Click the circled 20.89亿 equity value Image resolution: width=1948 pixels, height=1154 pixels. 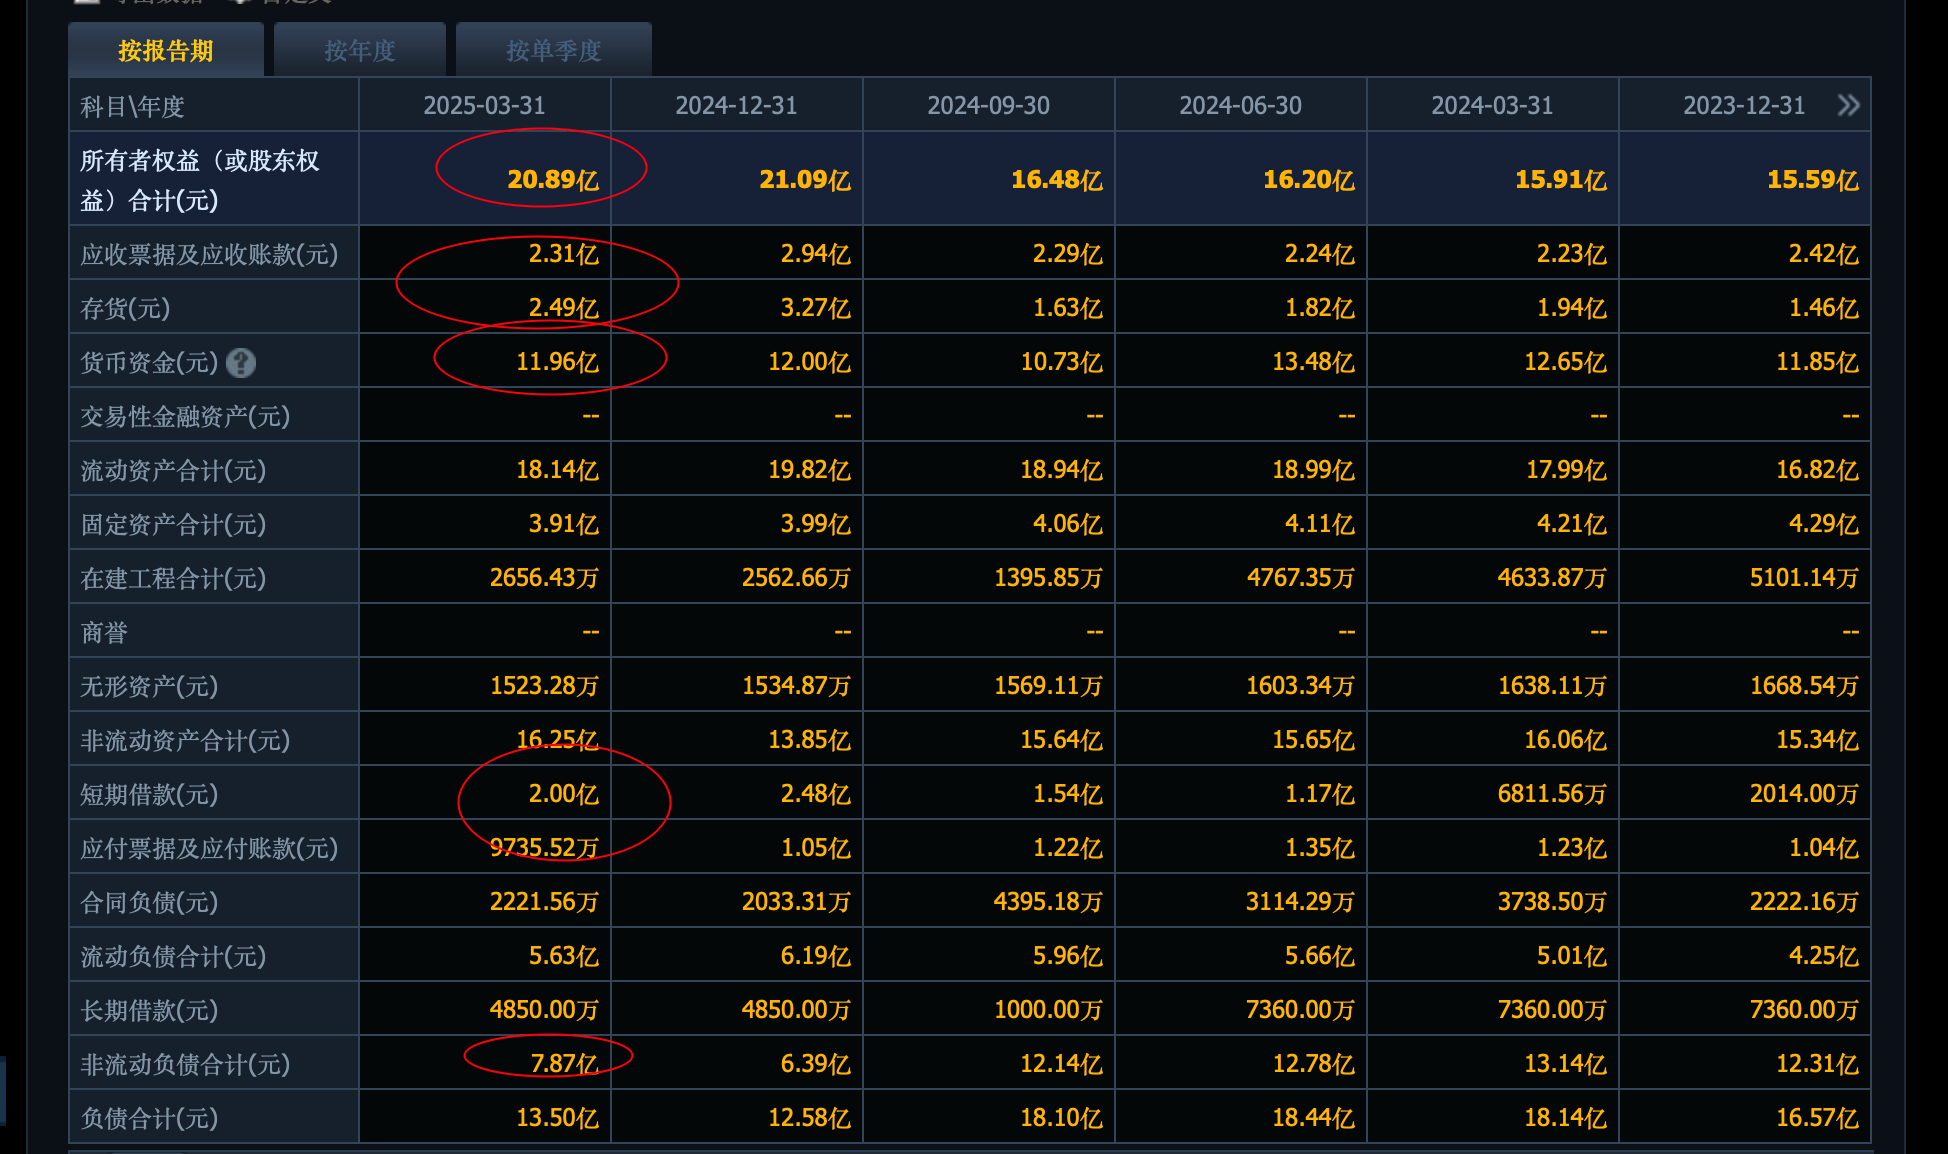[552, 179]
